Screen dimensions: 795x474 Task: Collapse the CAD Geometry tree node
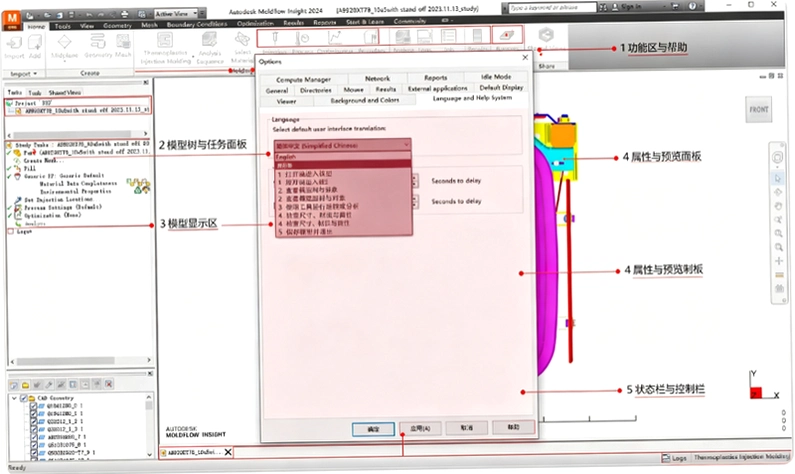[x=14, y=398]
